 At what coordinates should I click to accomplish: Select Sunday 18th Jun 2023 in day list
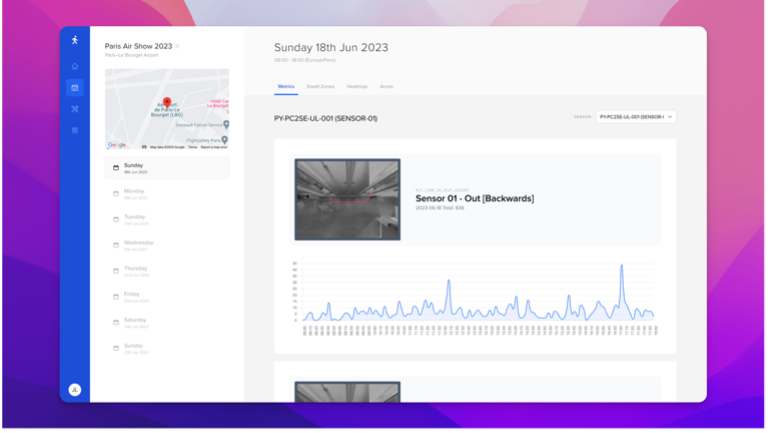[x=166, y=167]
